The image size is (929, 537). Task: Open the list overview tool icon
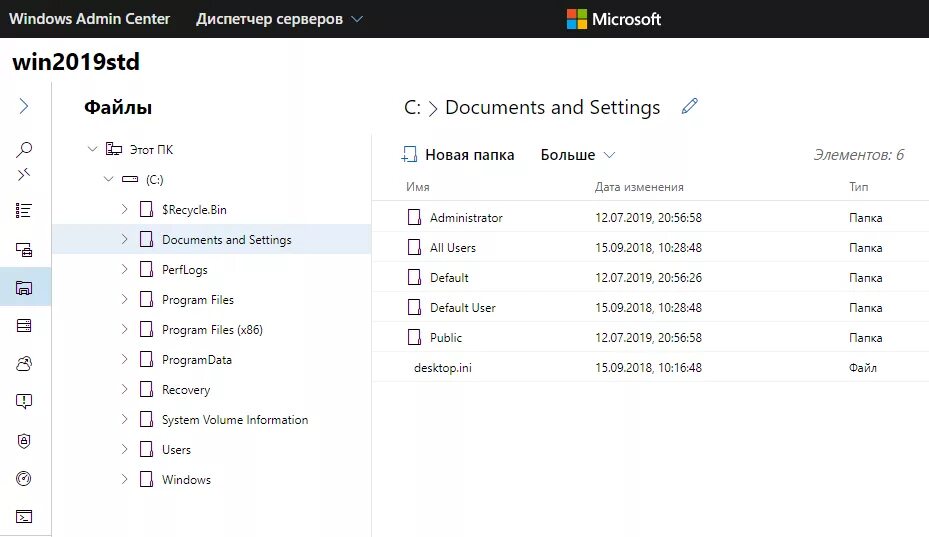[24, 210]
